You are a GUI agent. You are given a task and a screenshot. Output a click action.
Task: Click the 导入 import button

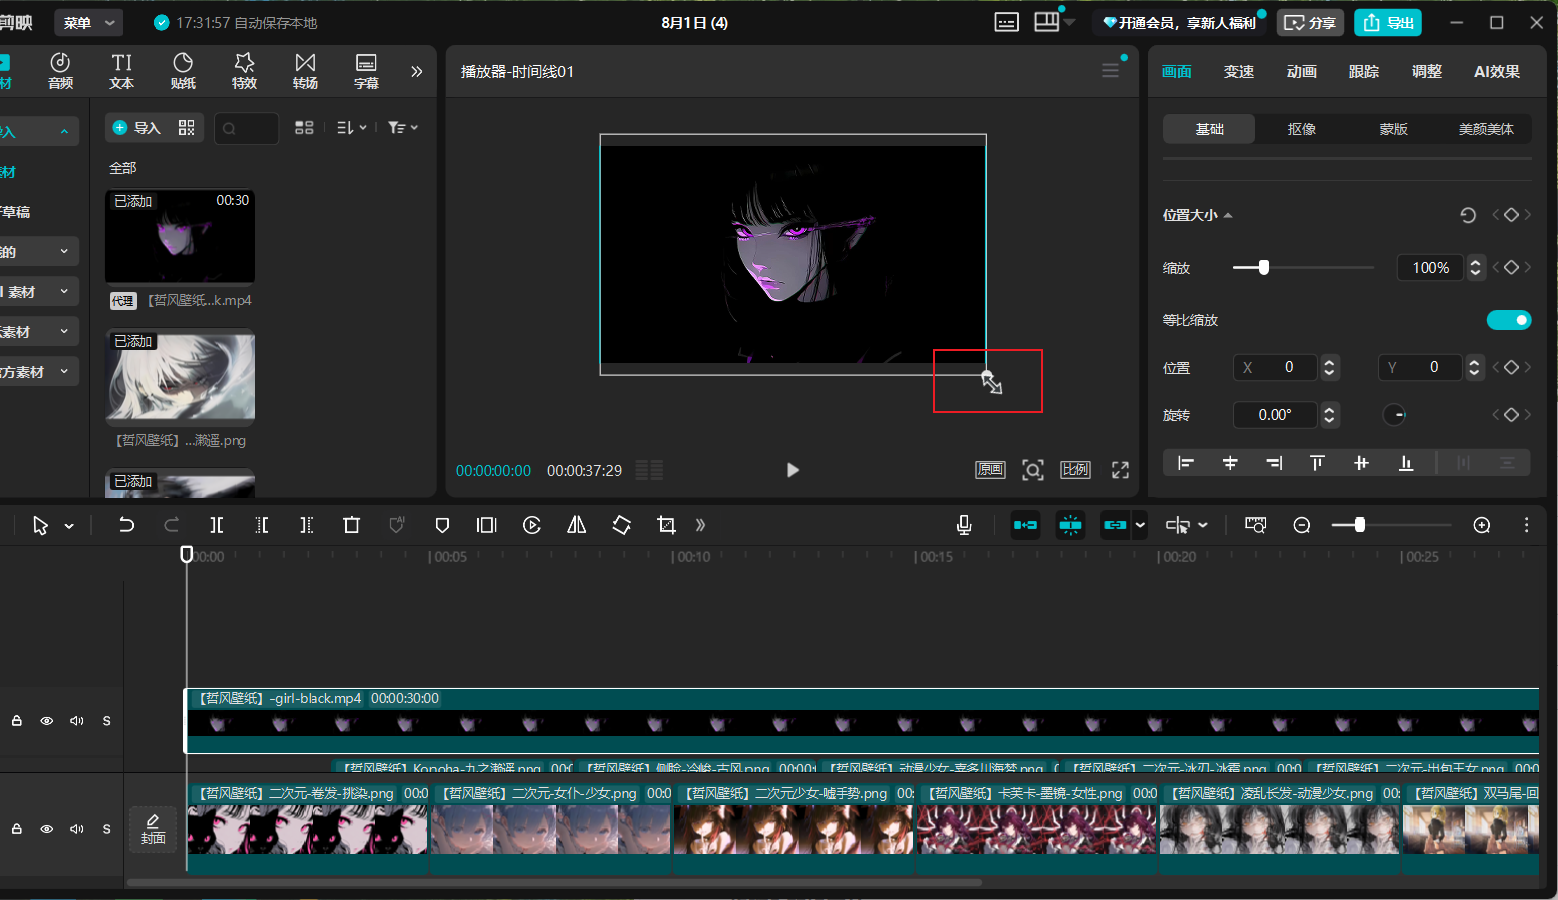point(137,128)
